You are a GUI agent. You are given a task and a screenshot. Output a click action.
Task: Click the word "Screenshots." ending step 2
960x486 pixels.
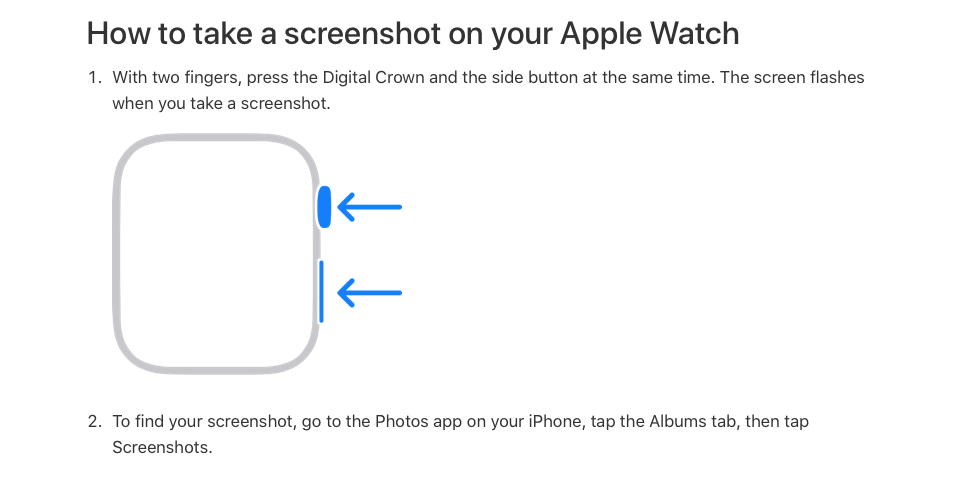click(162, 447)
